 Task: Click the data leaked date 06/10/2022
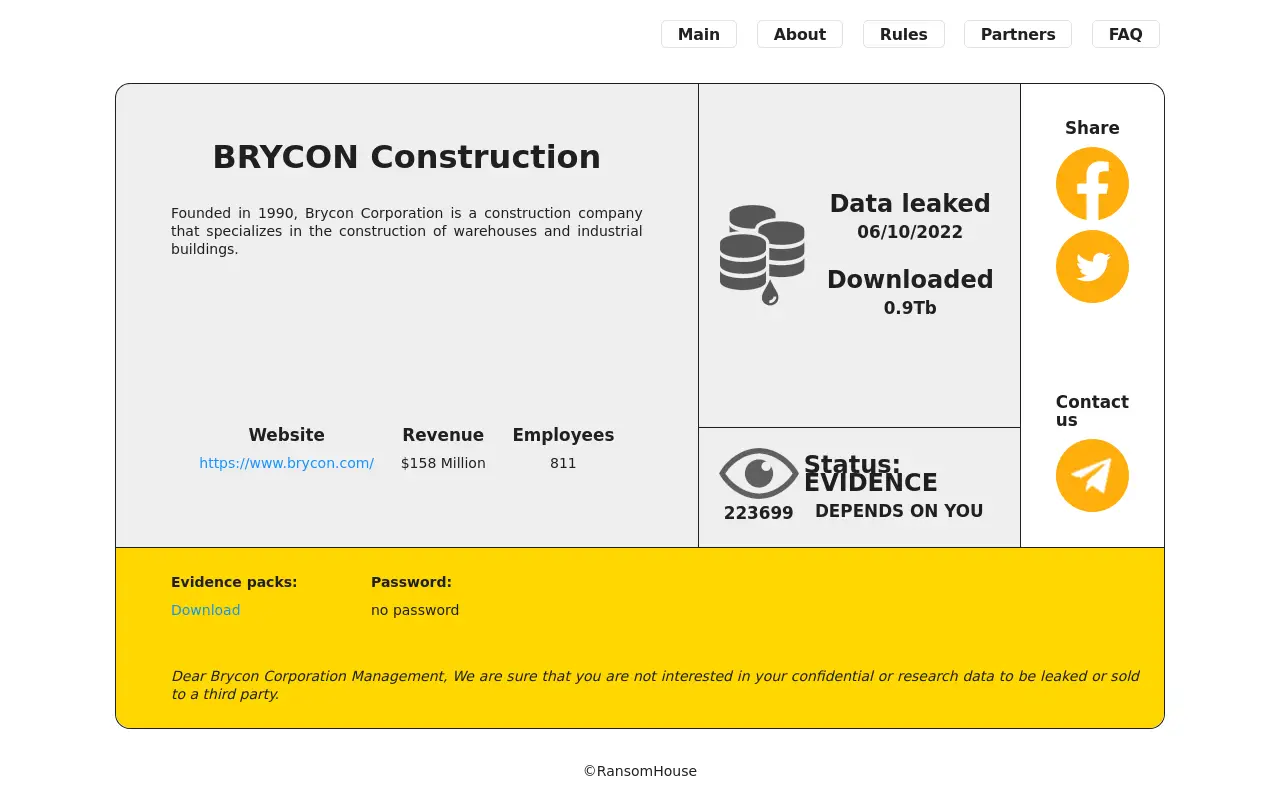pos(909,232)
